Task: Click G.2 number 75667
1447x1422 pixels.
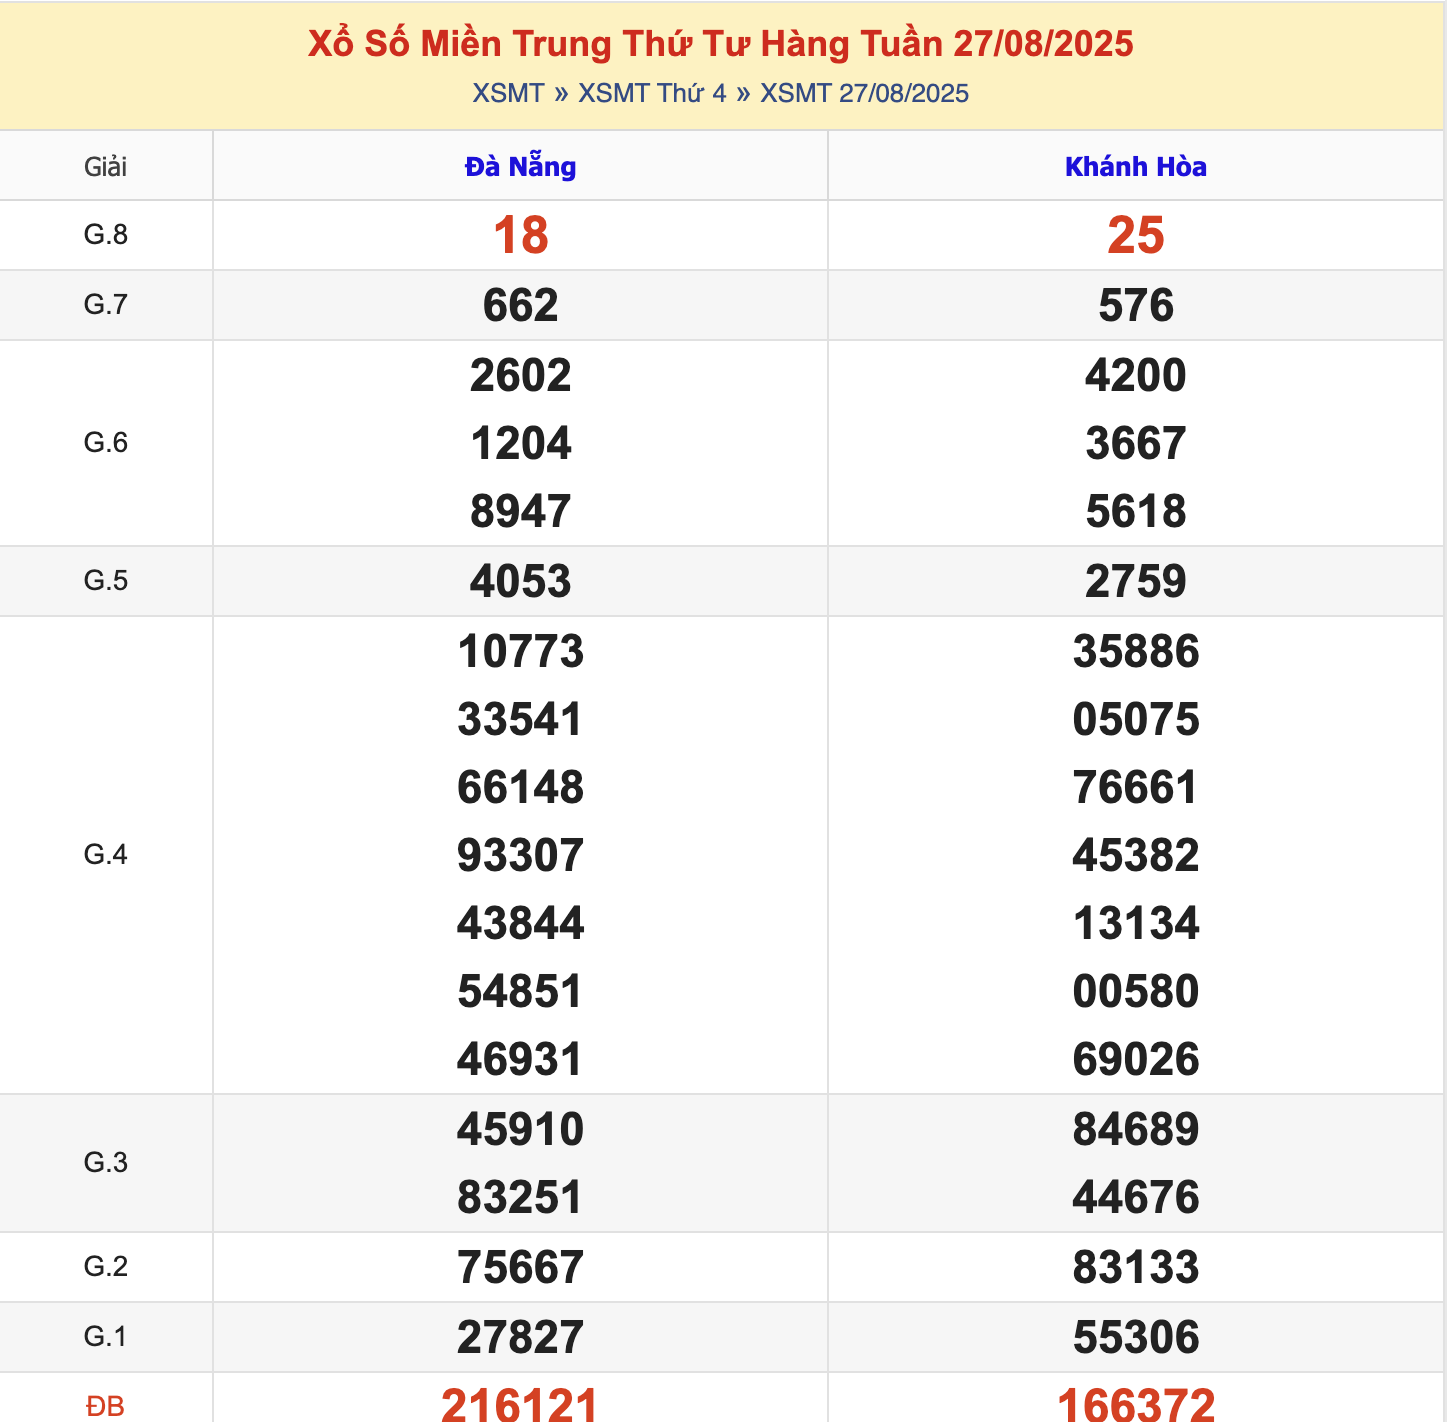Action: coord(520,1268)
